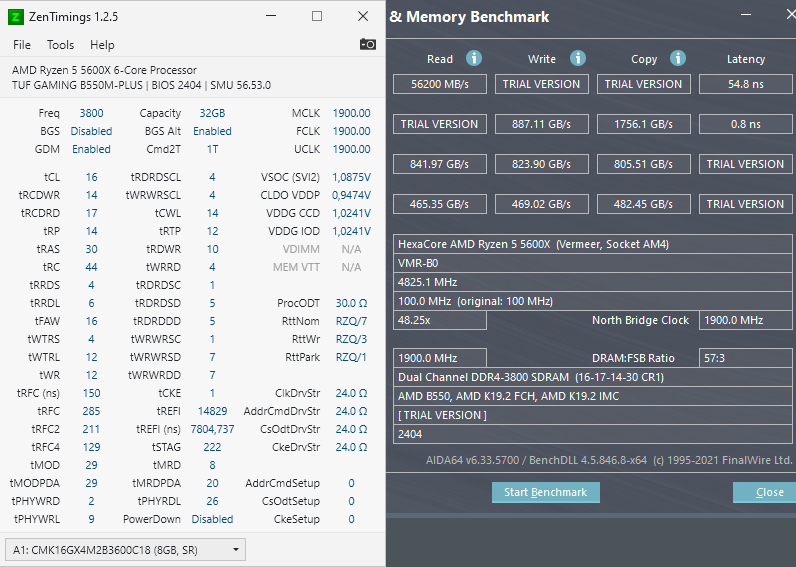Click the tRC value 44
Viewport: 796px width, 567px height.
(91, 267)
